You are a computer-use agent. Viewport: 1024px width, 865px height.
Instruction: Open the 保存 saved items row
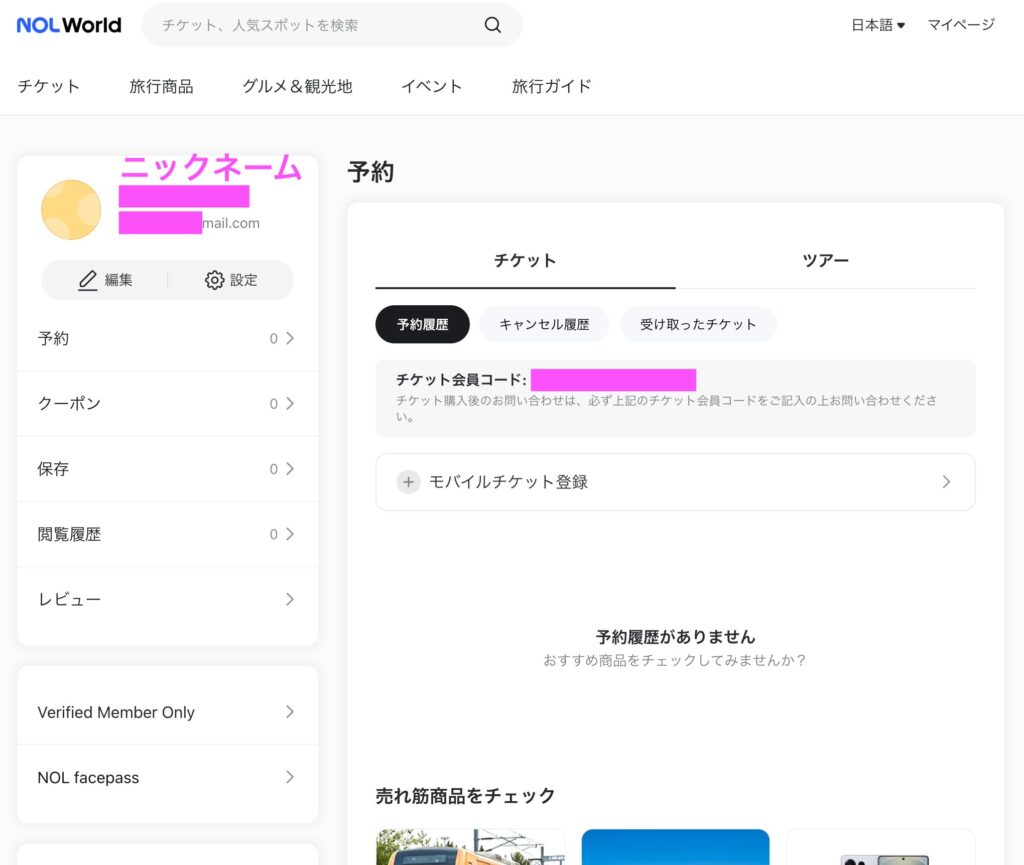(x=167, y=469)
